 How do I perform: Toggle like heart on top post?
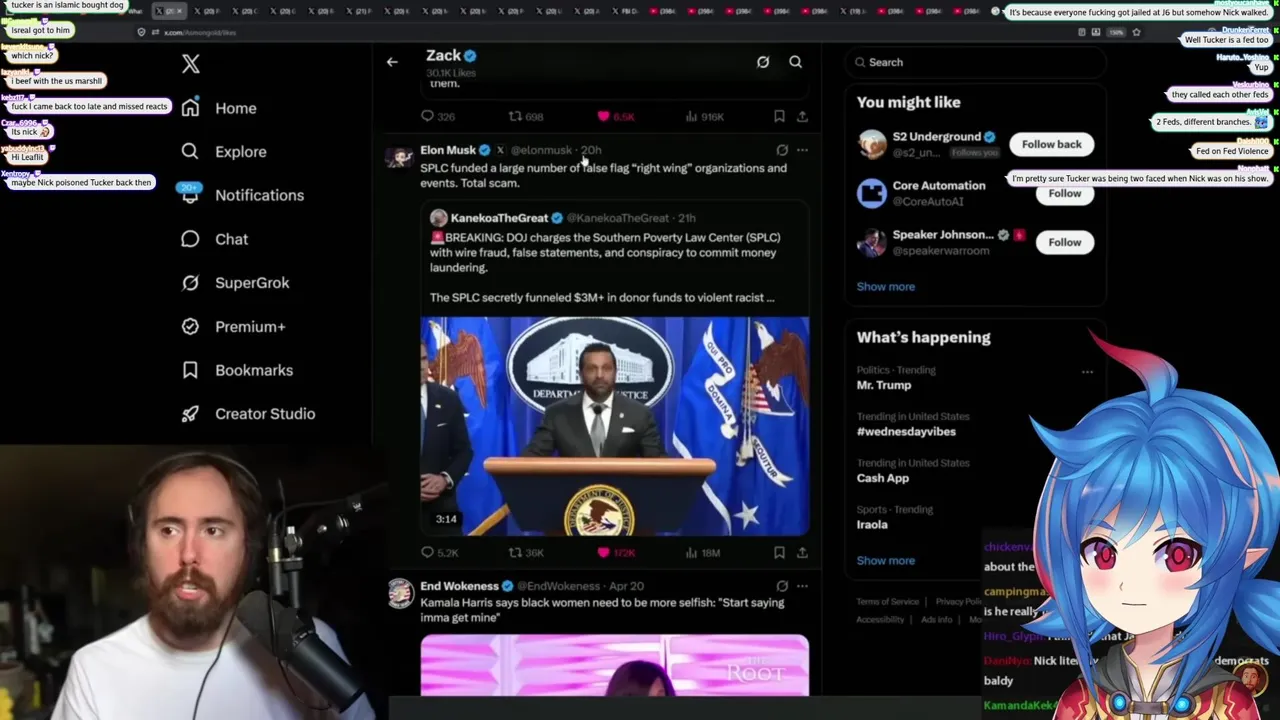point(603,116)
